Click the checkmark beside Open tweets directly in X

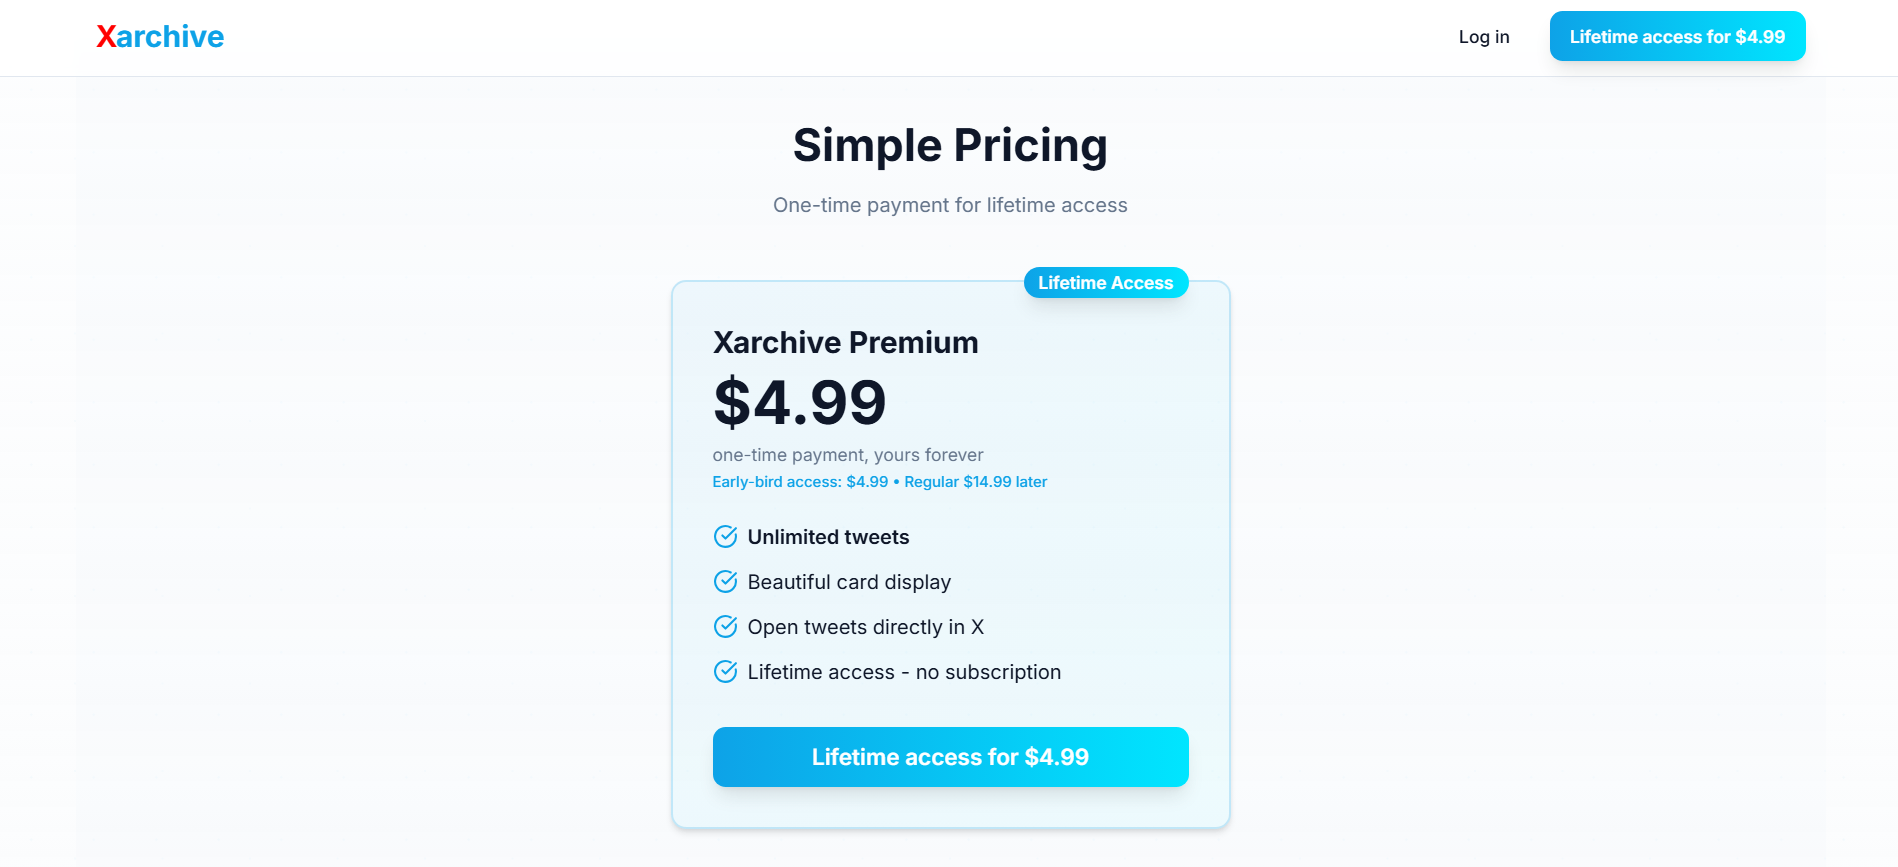(x=725, y=626)
